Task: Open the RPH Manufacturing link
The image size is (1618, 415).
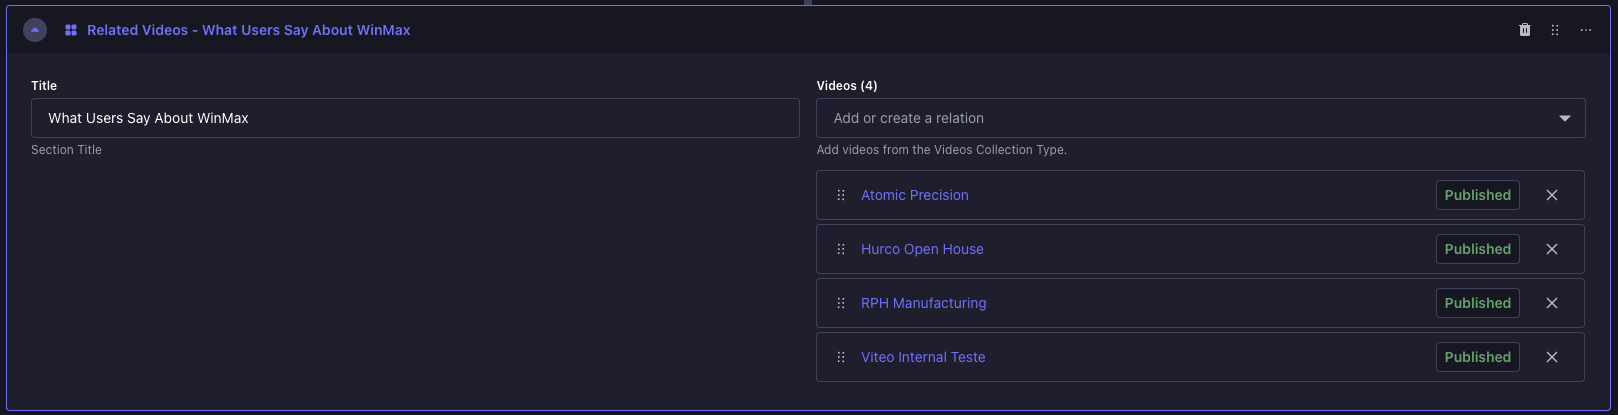Action: coord(924,303)
